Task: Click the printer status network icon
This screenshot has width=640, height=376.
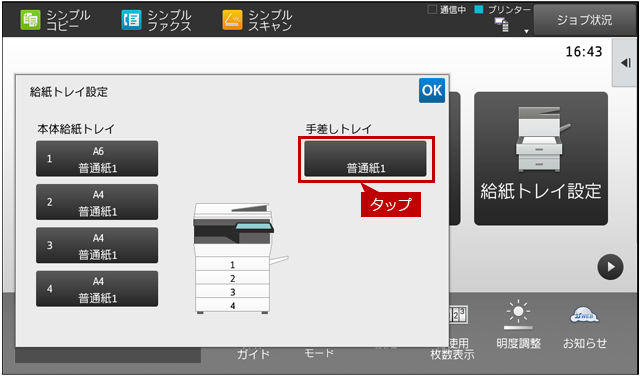Action: pos(502,24)
